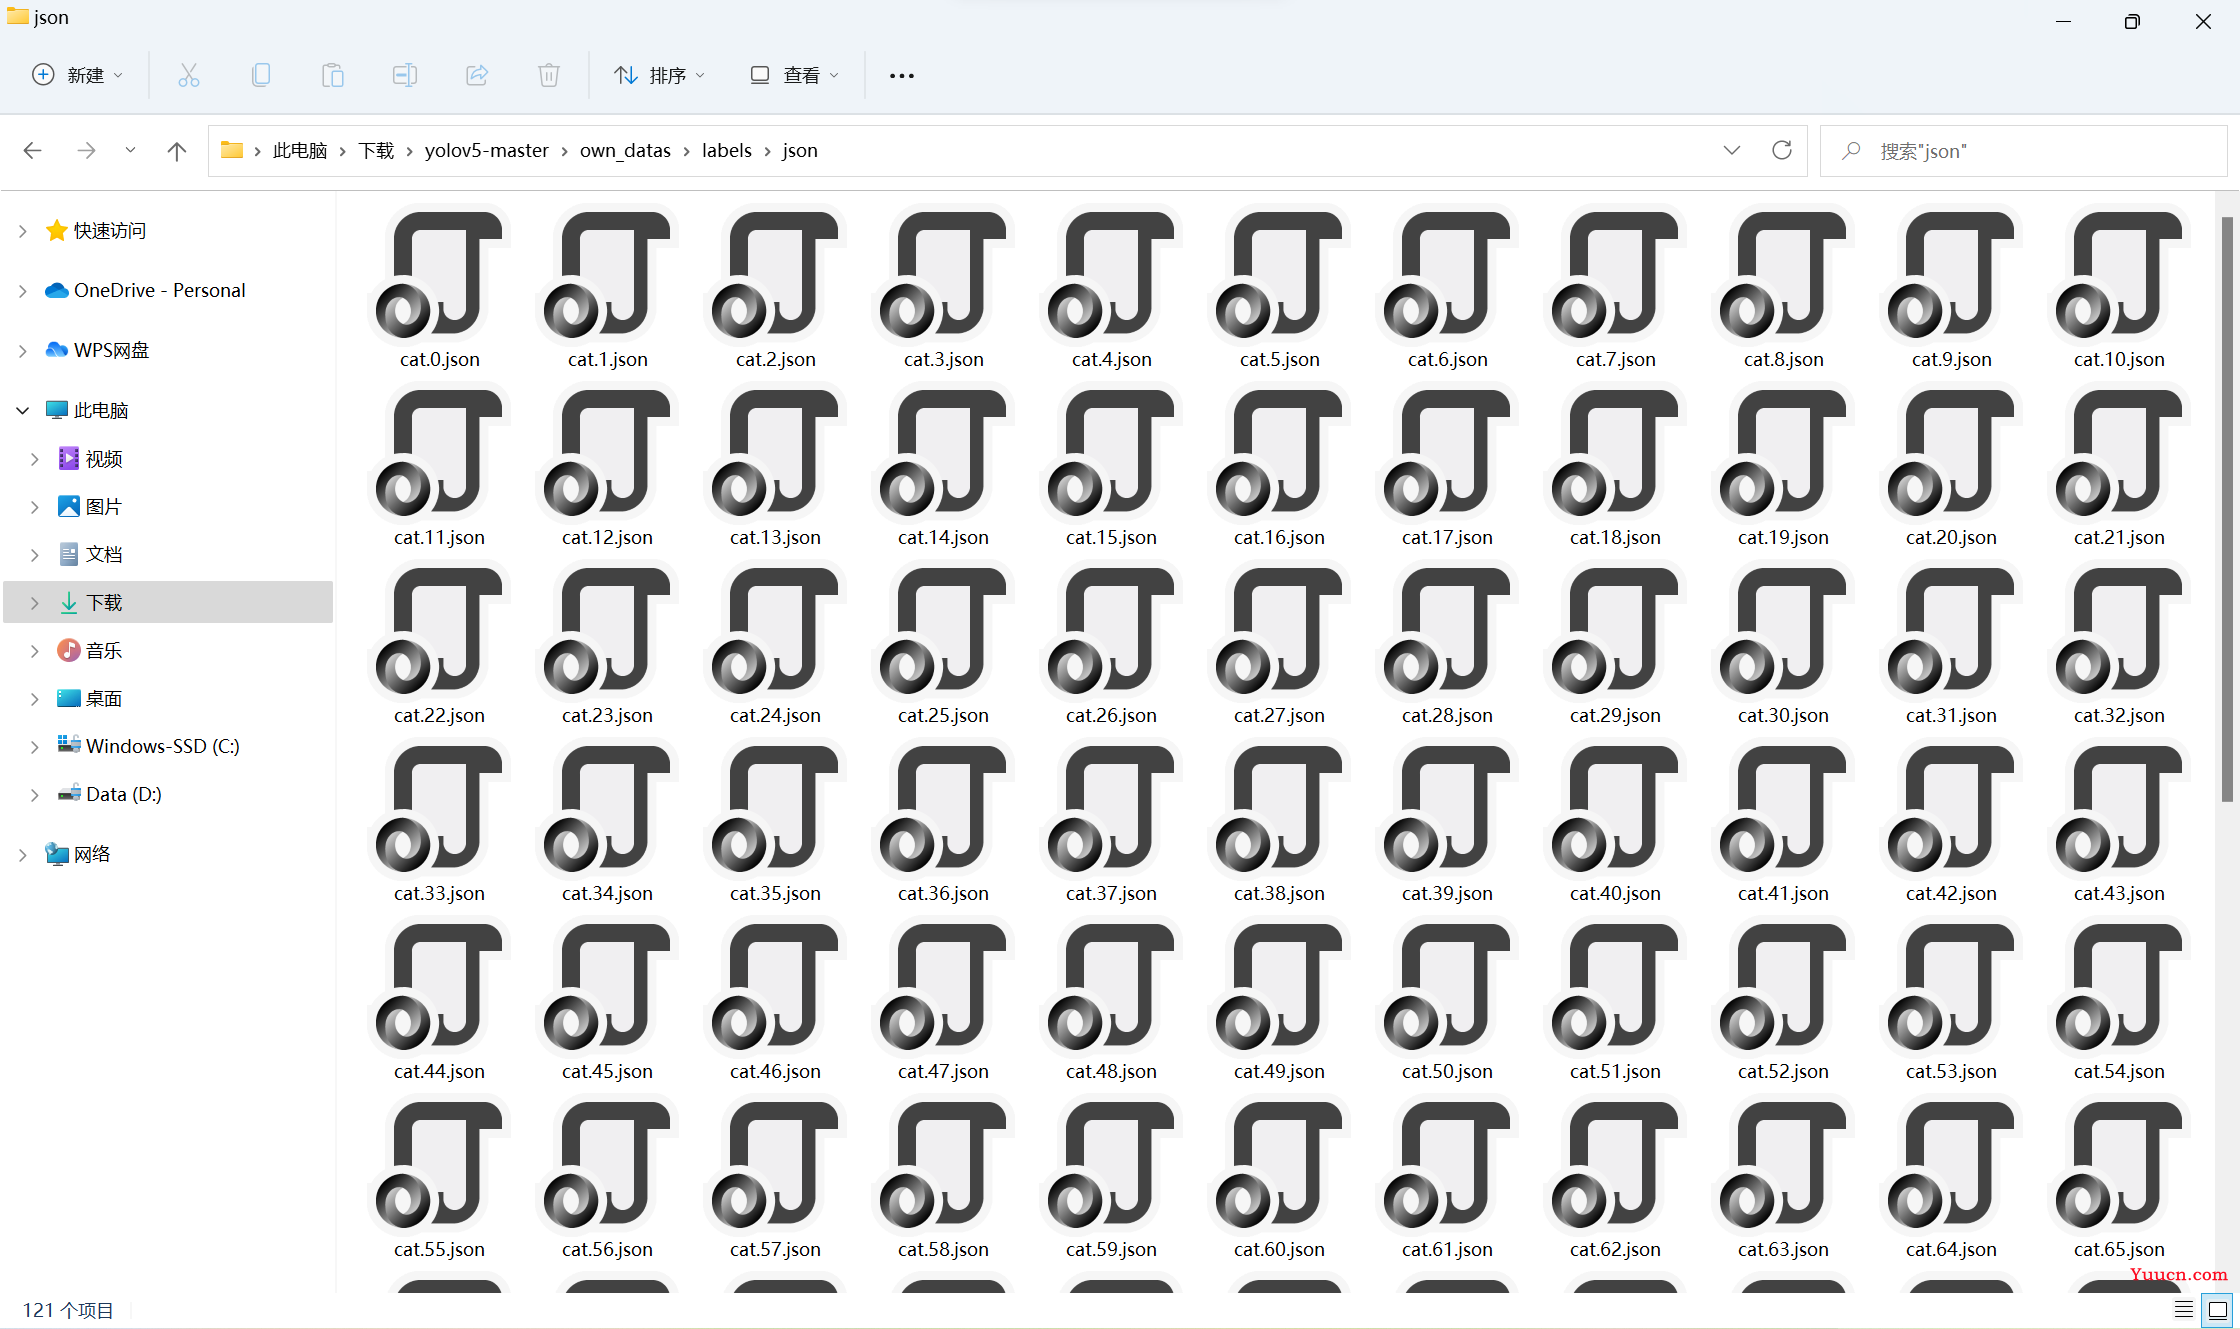This screenshot has width=2240, height=1329.
Task: Click the search "json" input field
Action: click(2024, 151)
